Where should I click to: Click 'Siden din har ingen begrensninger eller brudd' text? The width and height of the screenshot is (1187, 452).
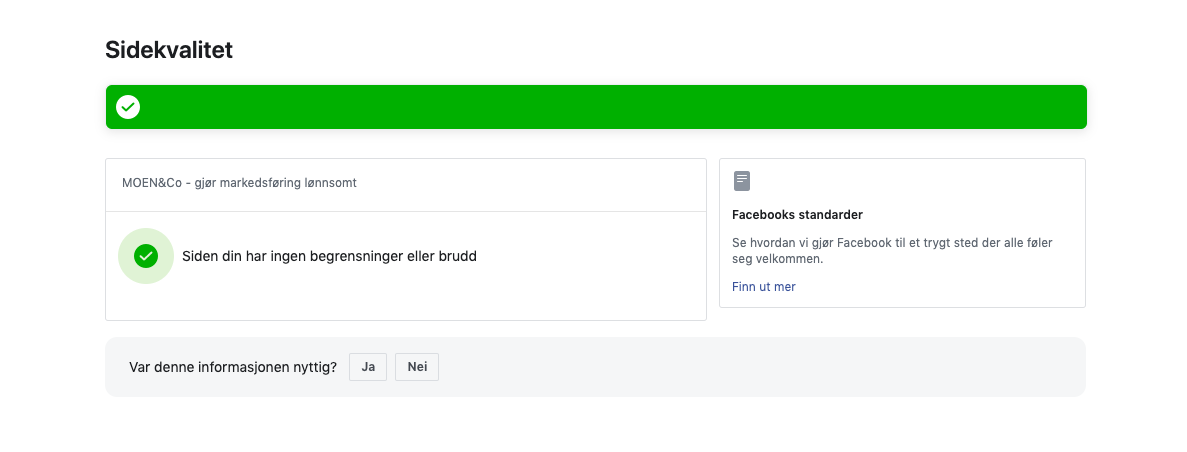[329, 257]
